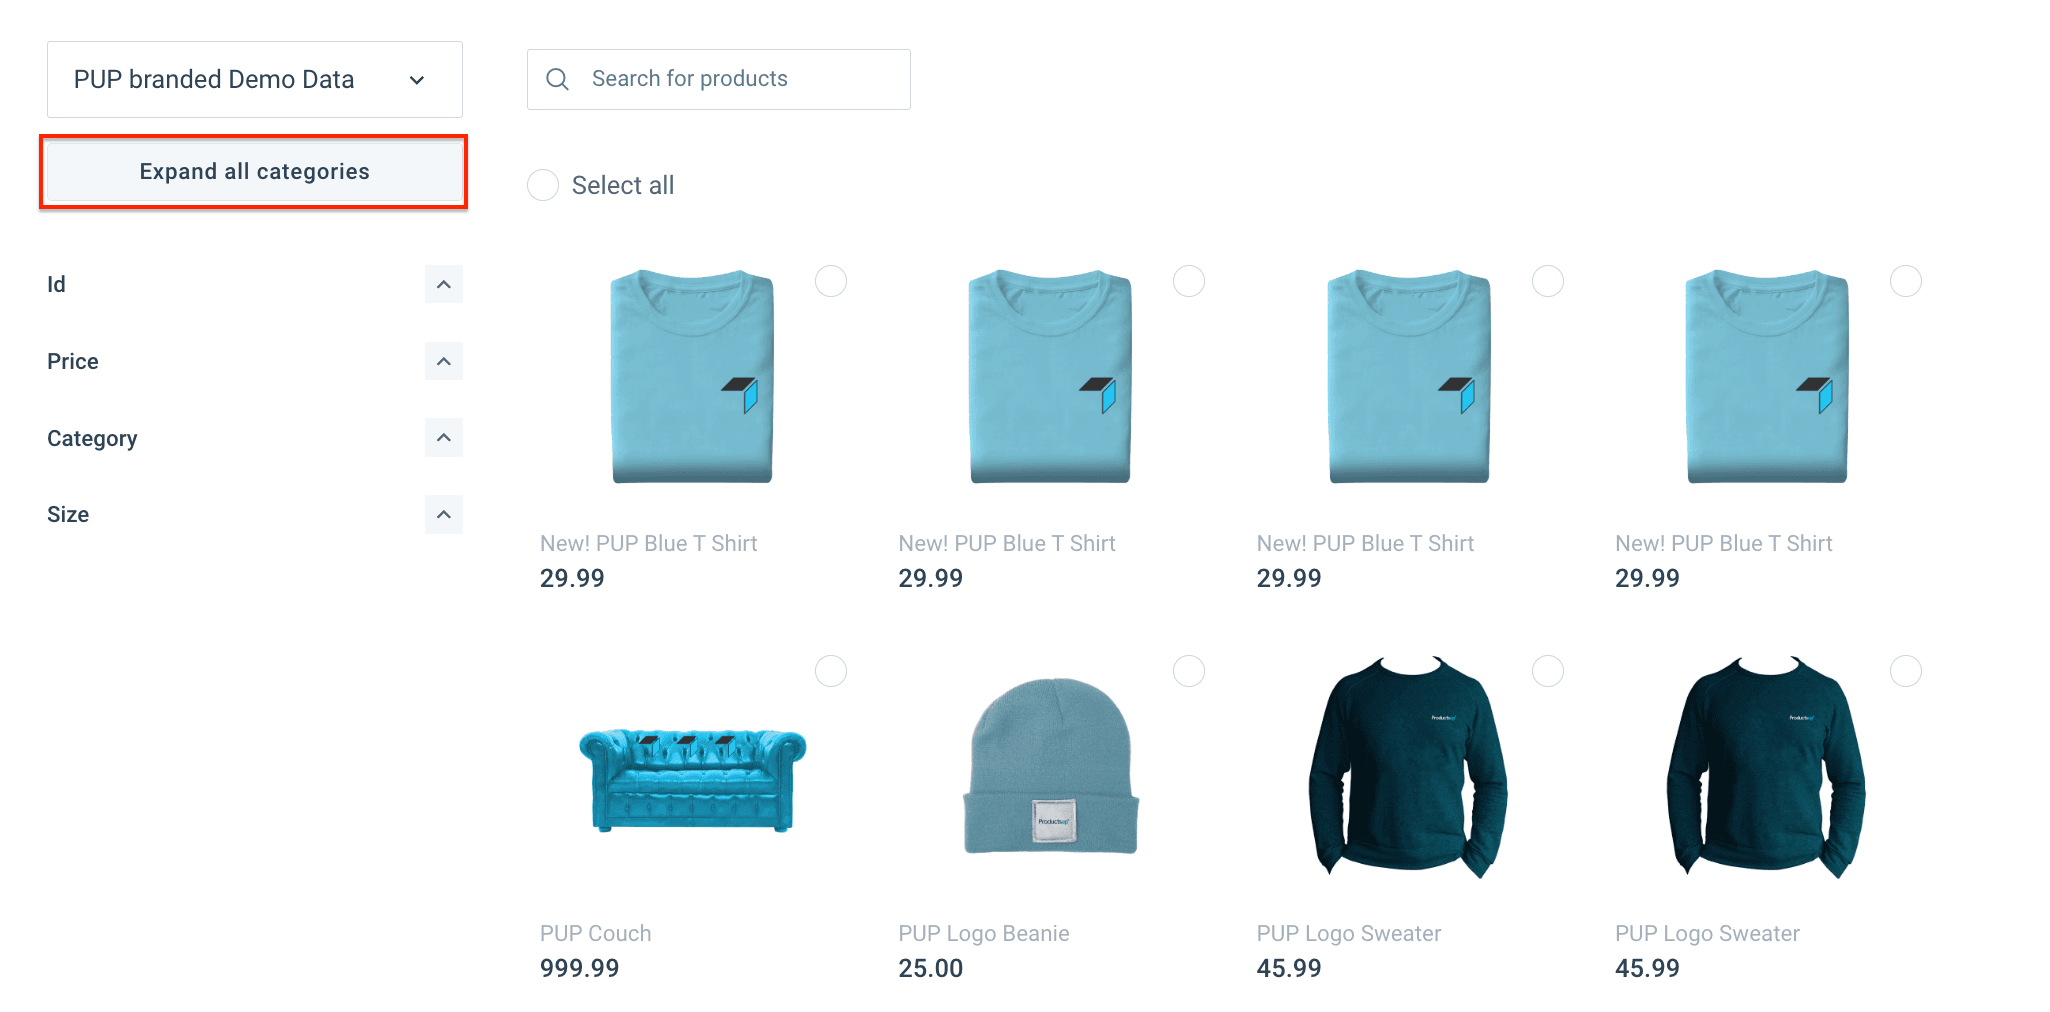Toggle the Select all radio button
This screenshot has height=1012, width=2050.
pyautogui.click(x=543, y=185)
